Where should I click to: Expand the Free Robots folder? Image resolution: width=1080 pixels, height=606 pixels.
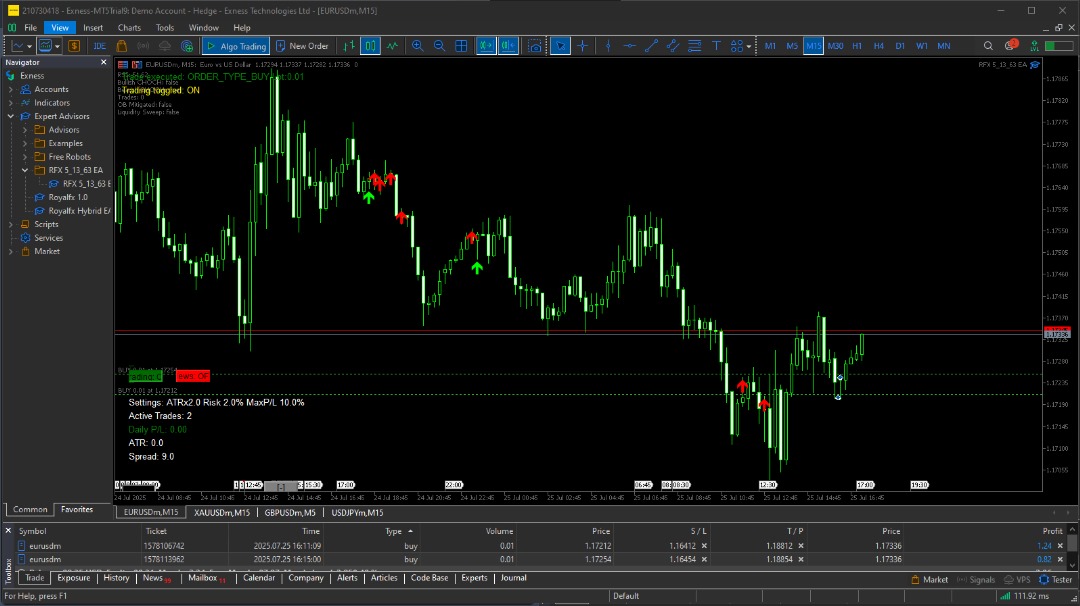[25, 157]
